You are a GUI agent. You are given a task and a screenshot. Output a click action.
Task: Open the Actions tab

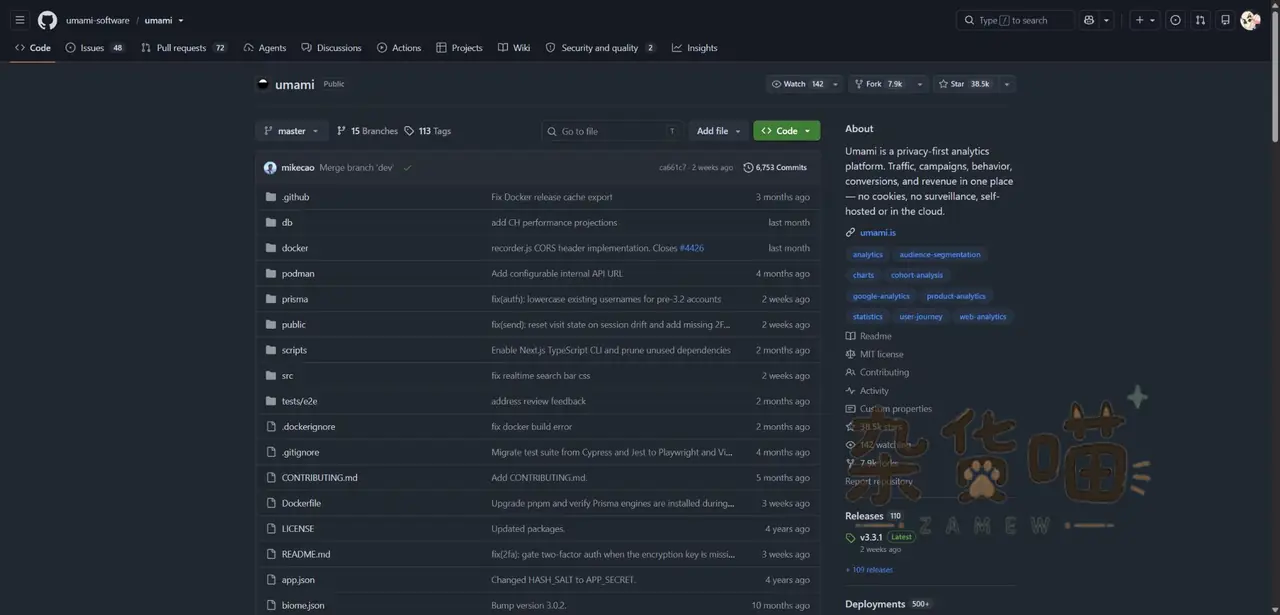pos(399,48)
